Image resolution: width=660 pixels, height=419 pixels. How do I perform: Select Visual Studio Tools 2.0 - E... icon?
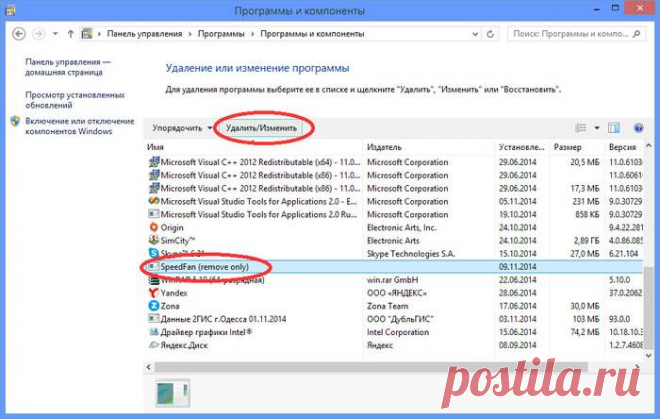click(154, 201)
